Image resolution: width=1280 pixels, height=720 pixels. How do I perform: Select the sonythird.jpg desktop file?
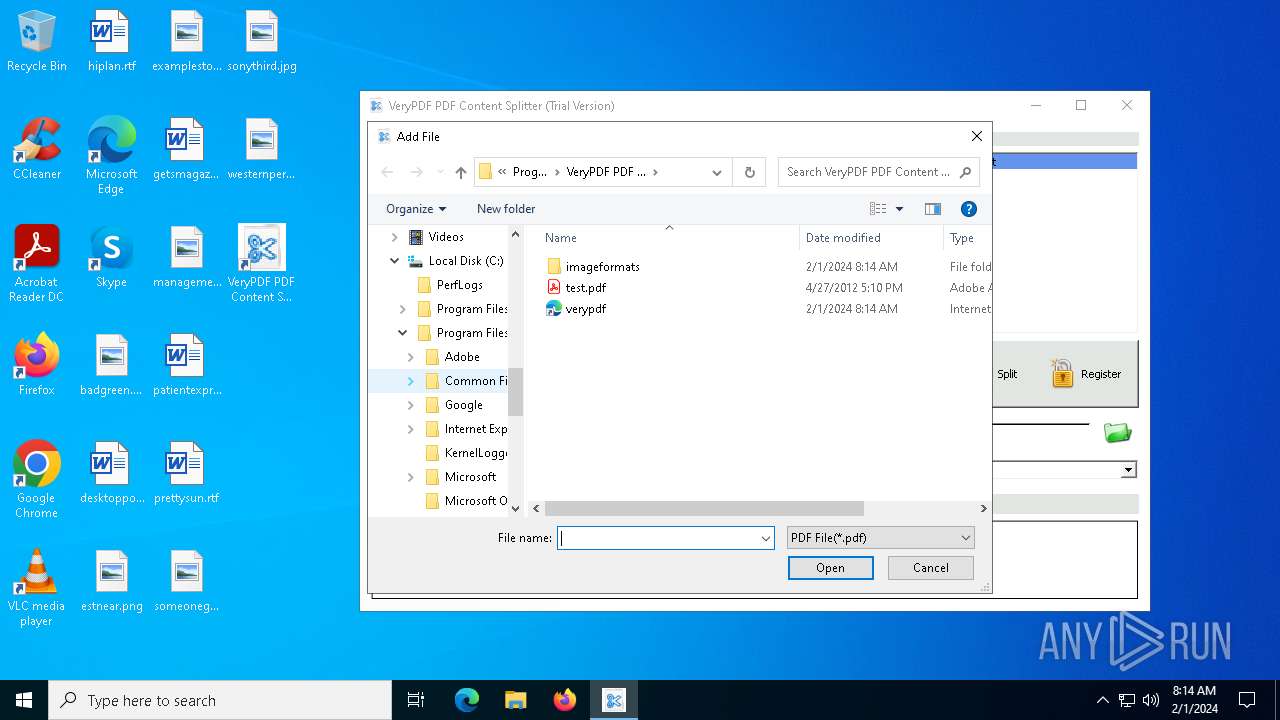(x=262, y=42)
